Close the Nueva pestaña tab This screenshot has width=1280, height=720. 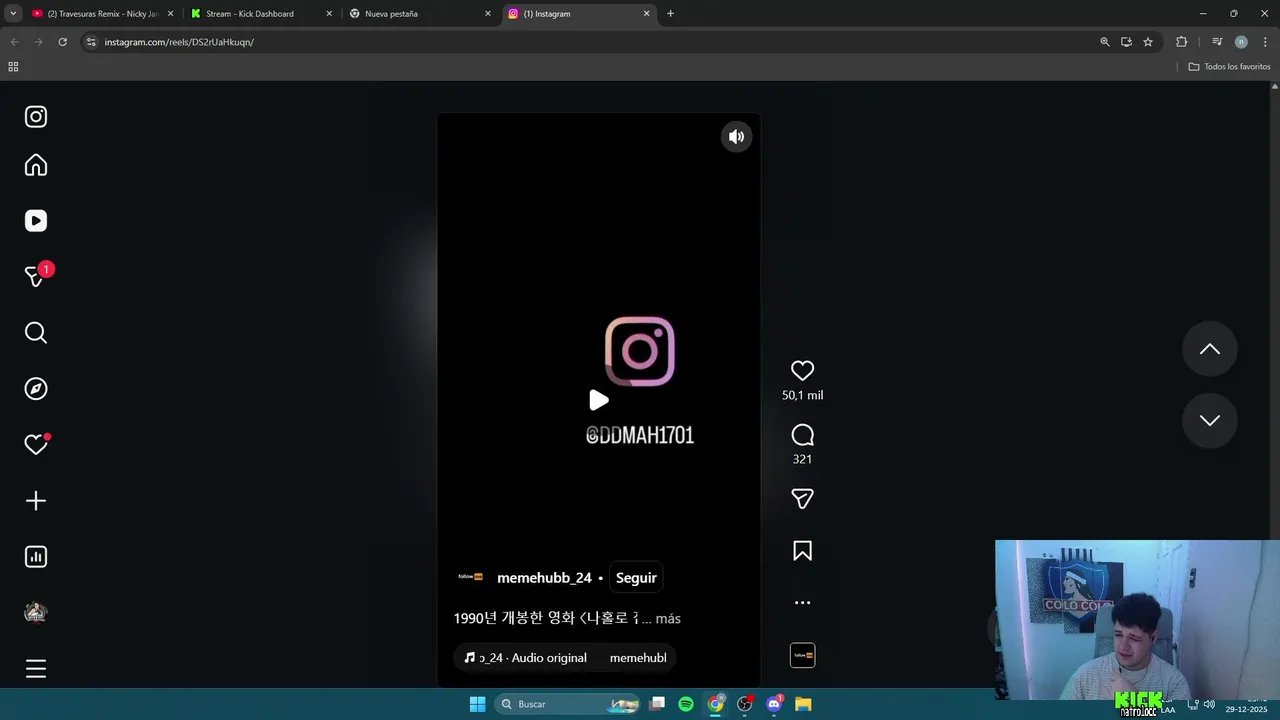tap(488, 14)
